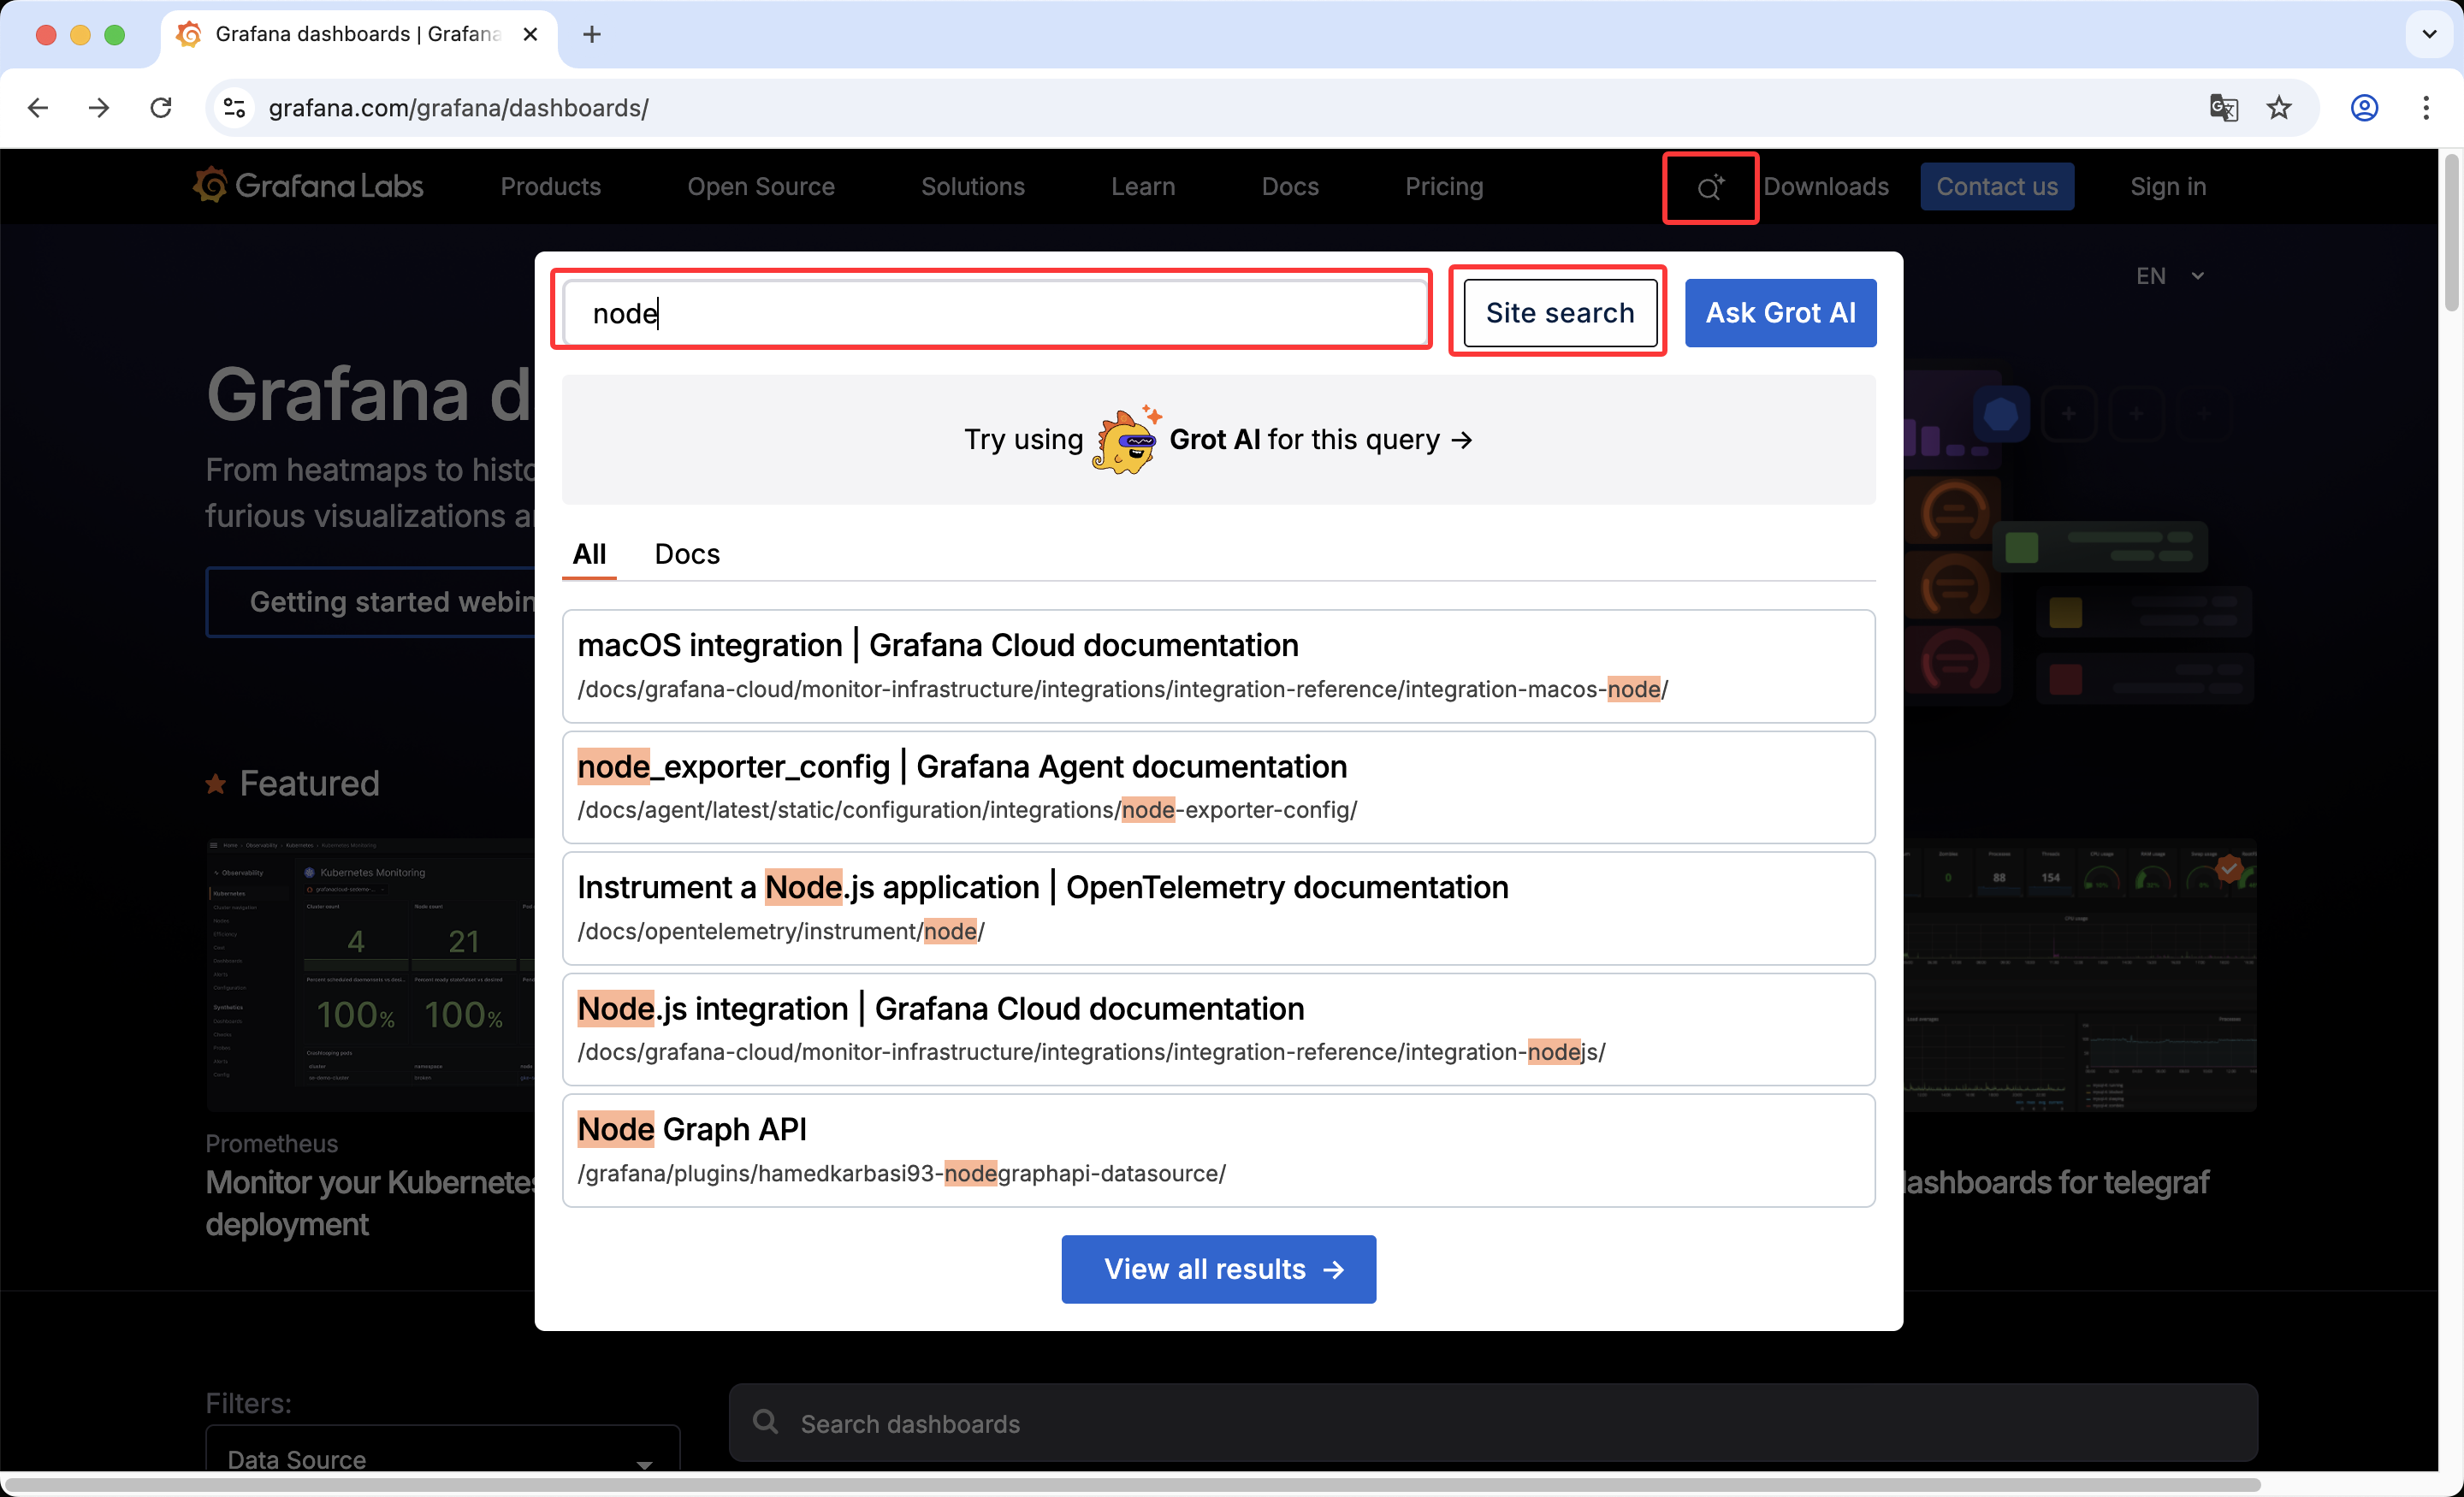Try using Grot AI for this query
Viewport: 2464px width, 1497px height.
[1218, 440]
